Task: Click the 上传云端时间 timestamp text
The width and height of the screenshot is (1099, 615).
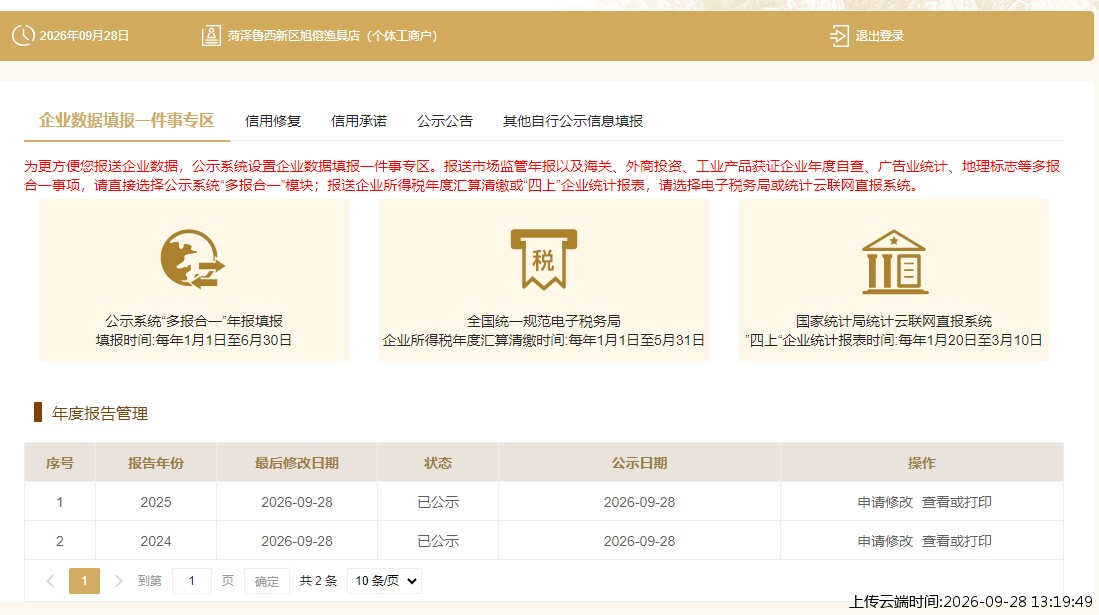Action: (971, 602)
